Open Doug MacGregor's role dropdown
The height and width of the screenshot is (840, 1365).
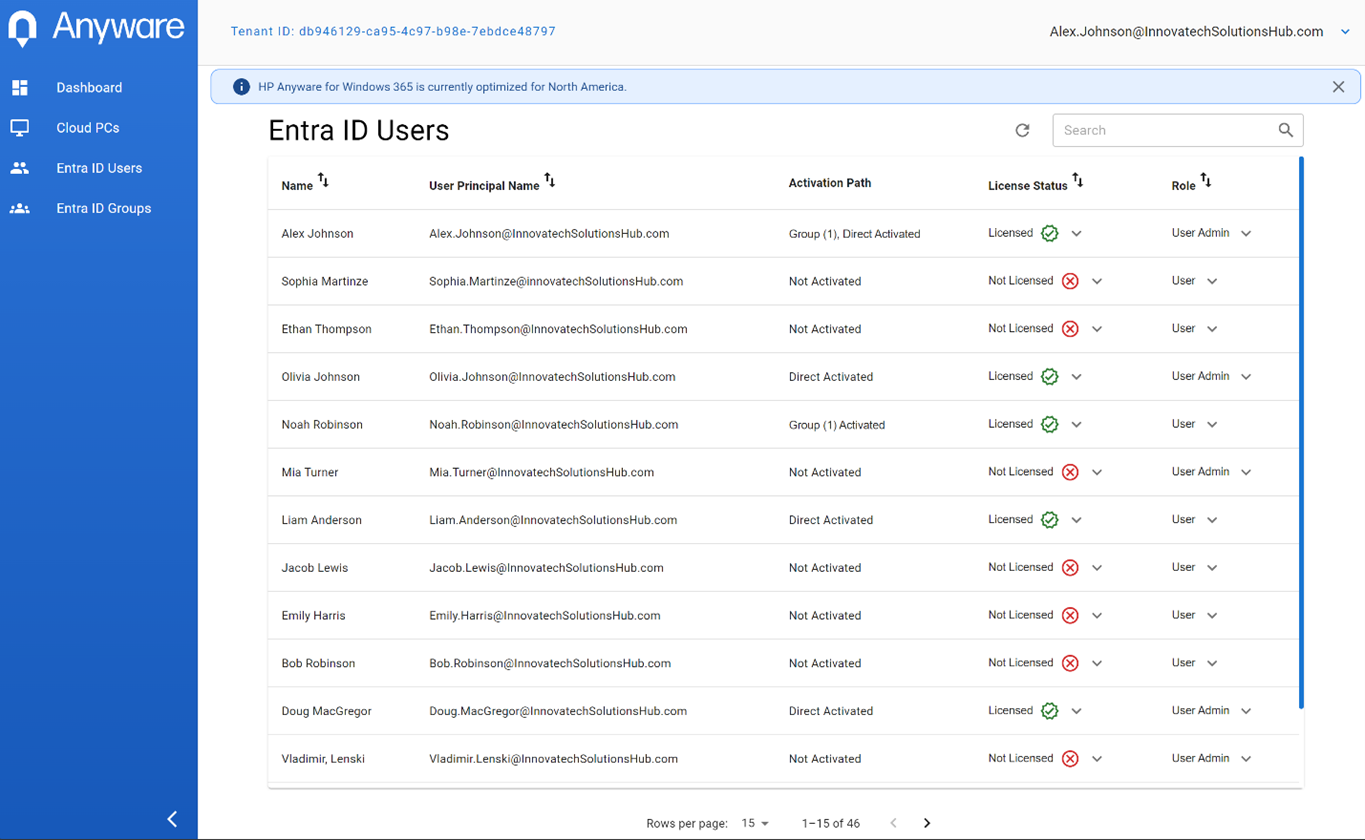tap(1246, 711)
